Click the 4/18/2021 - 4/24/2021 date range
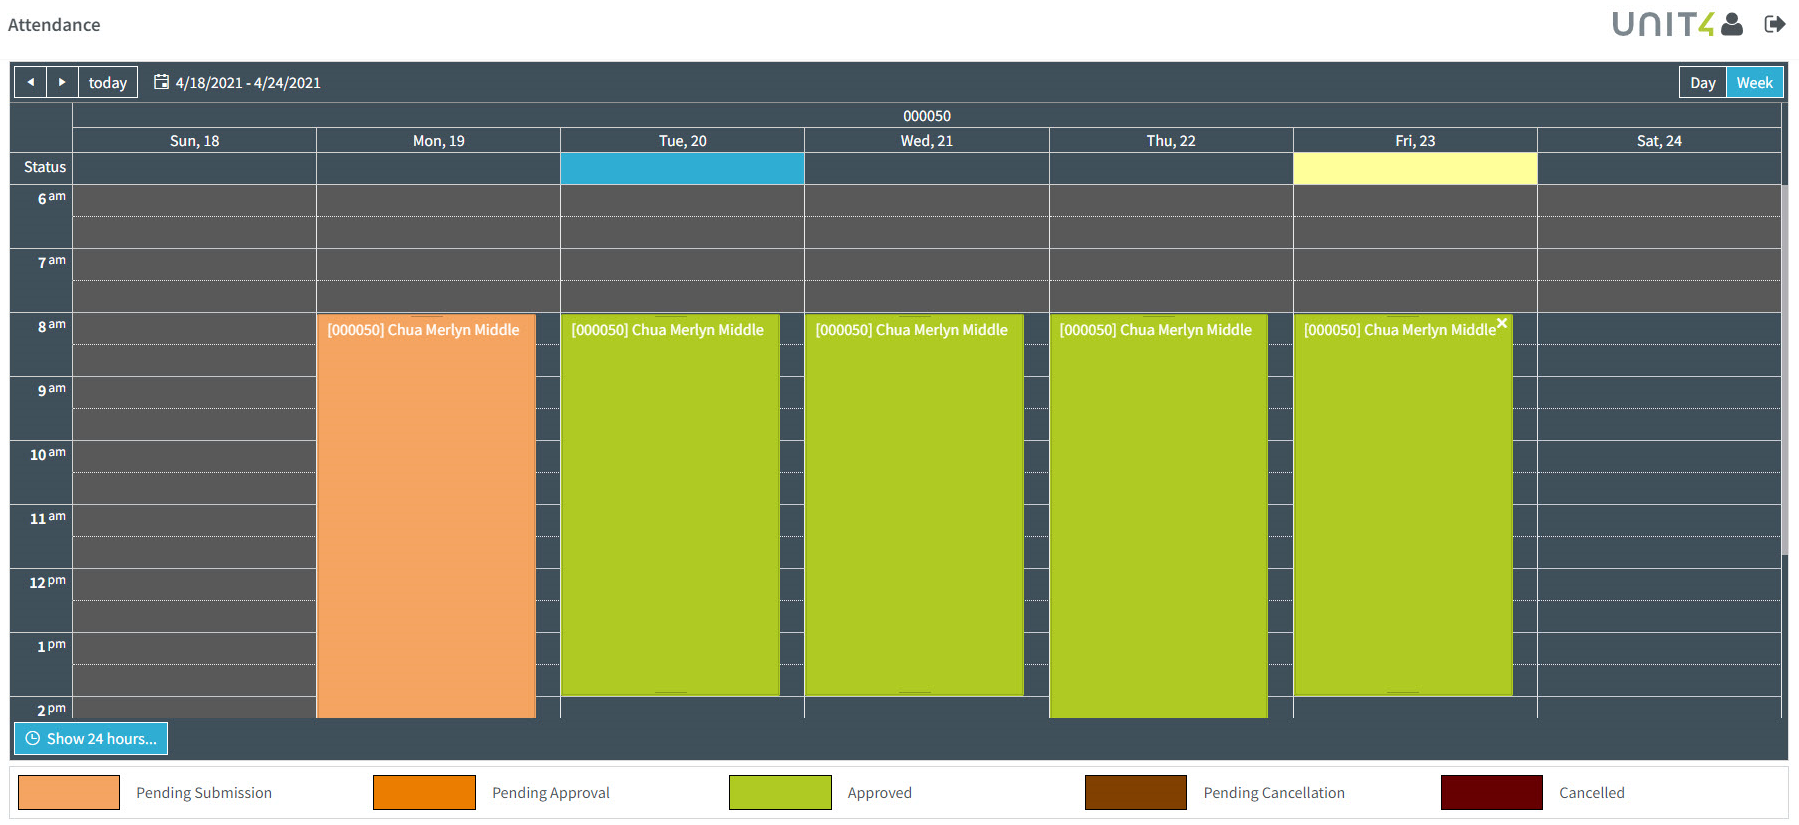Screen dimensions: 1799x825 [x=248, y=83]
